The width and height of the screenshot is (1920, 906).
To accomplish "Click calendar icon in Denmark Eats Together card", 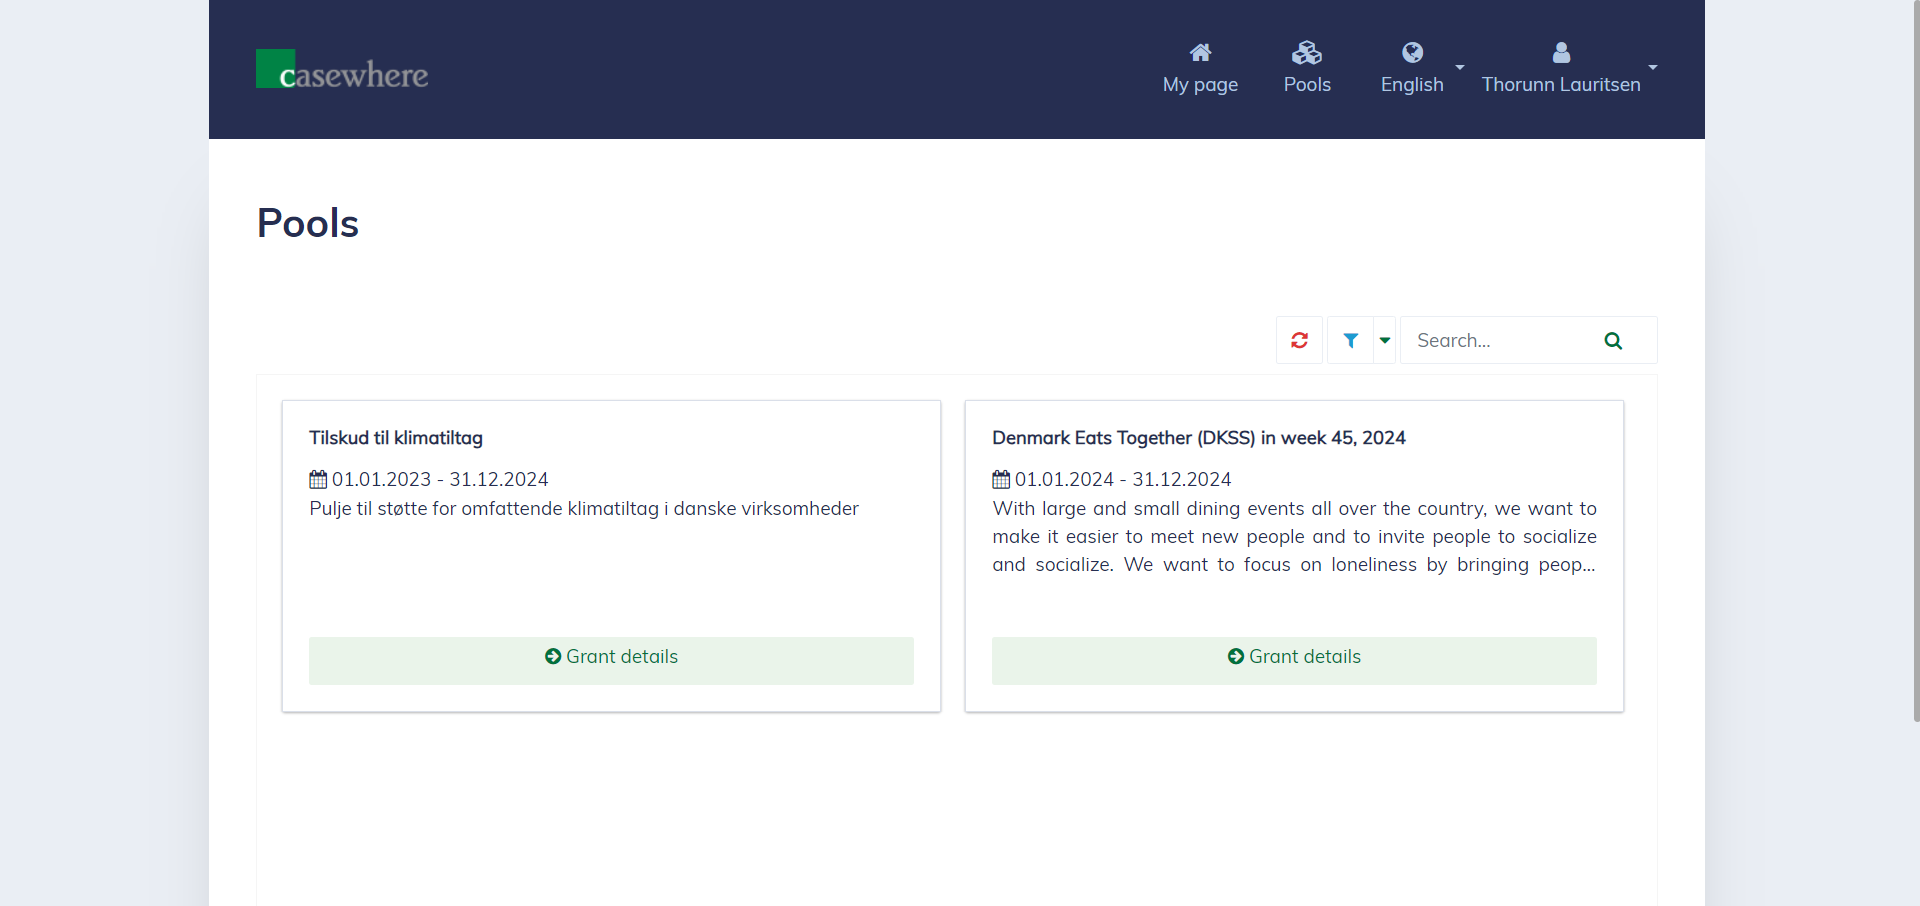I will [x=1001, y=480].
